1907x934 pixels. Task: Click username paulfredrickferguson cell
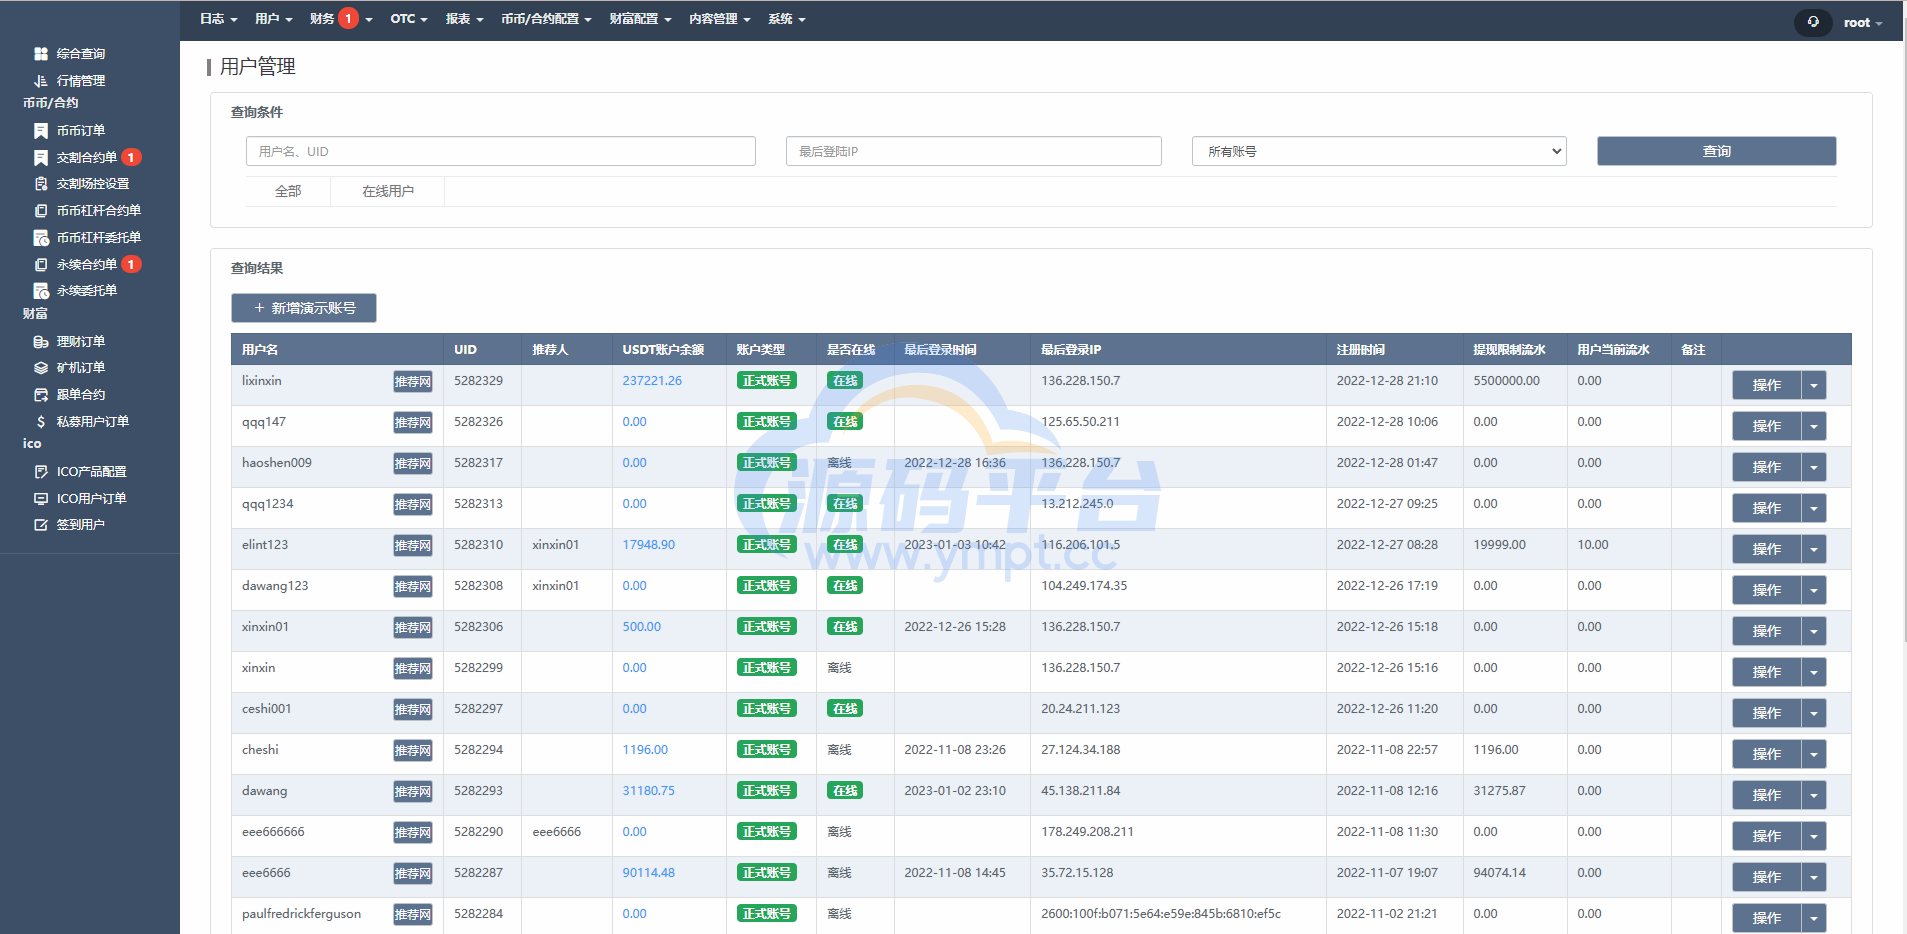pyautogui.click(x=301, y=914)
